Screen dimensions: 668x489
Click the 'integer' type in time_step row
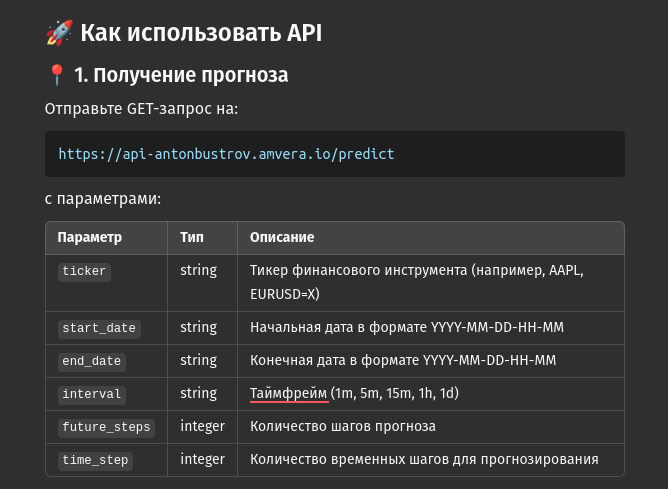click(x=202, y=460)
